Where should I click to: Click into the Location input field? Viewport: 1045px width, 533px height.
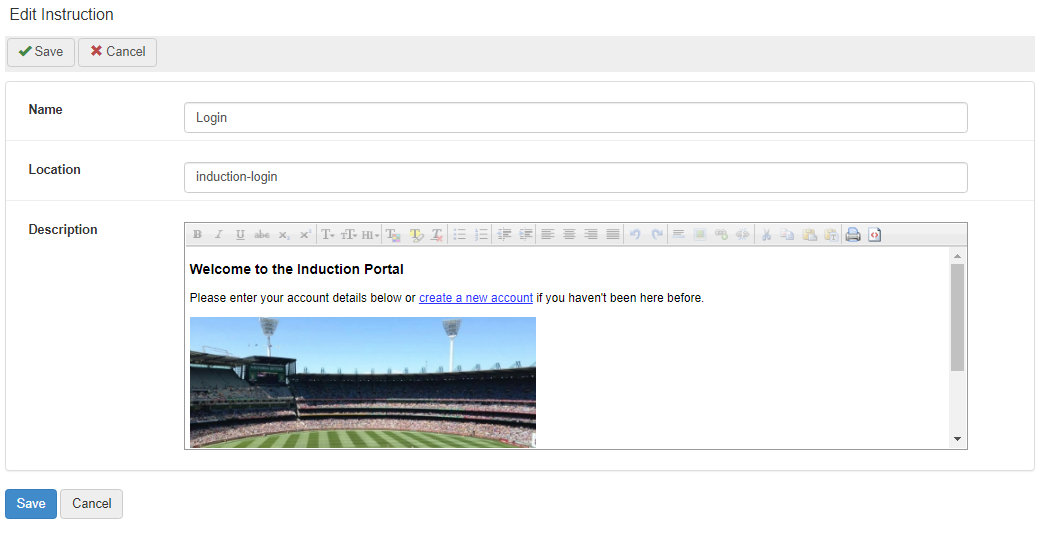[x=575, y=177]
